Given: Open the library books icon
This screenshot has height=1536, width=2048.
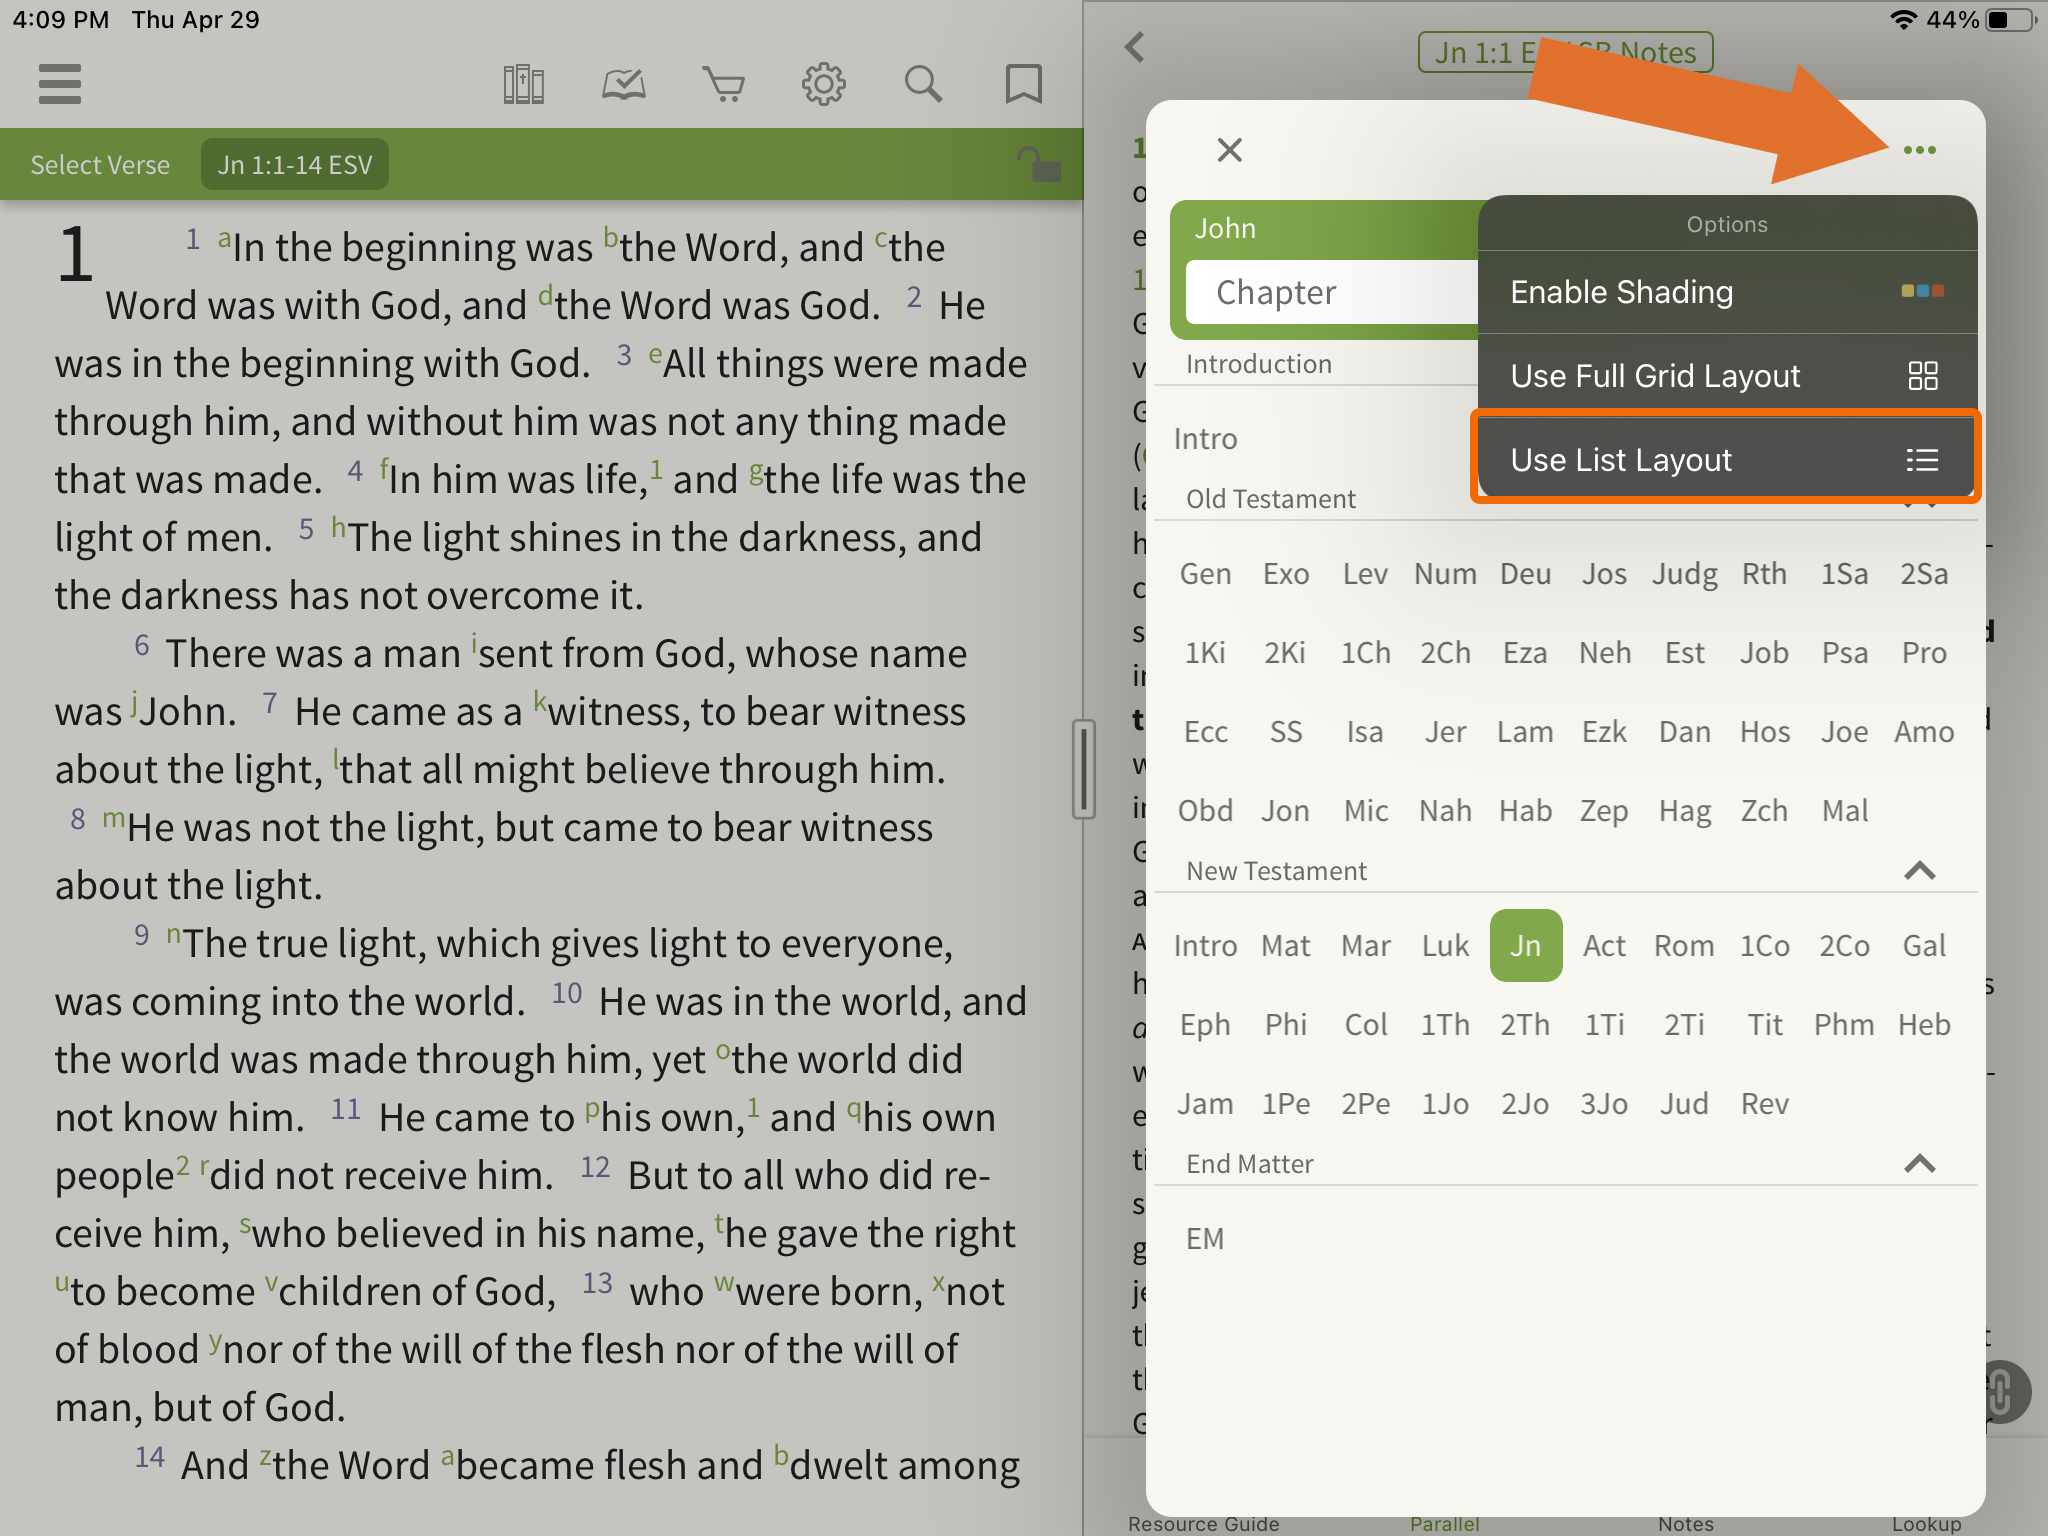Looking at the screenshot, I should pyautogui.click(x=523, y=85).
